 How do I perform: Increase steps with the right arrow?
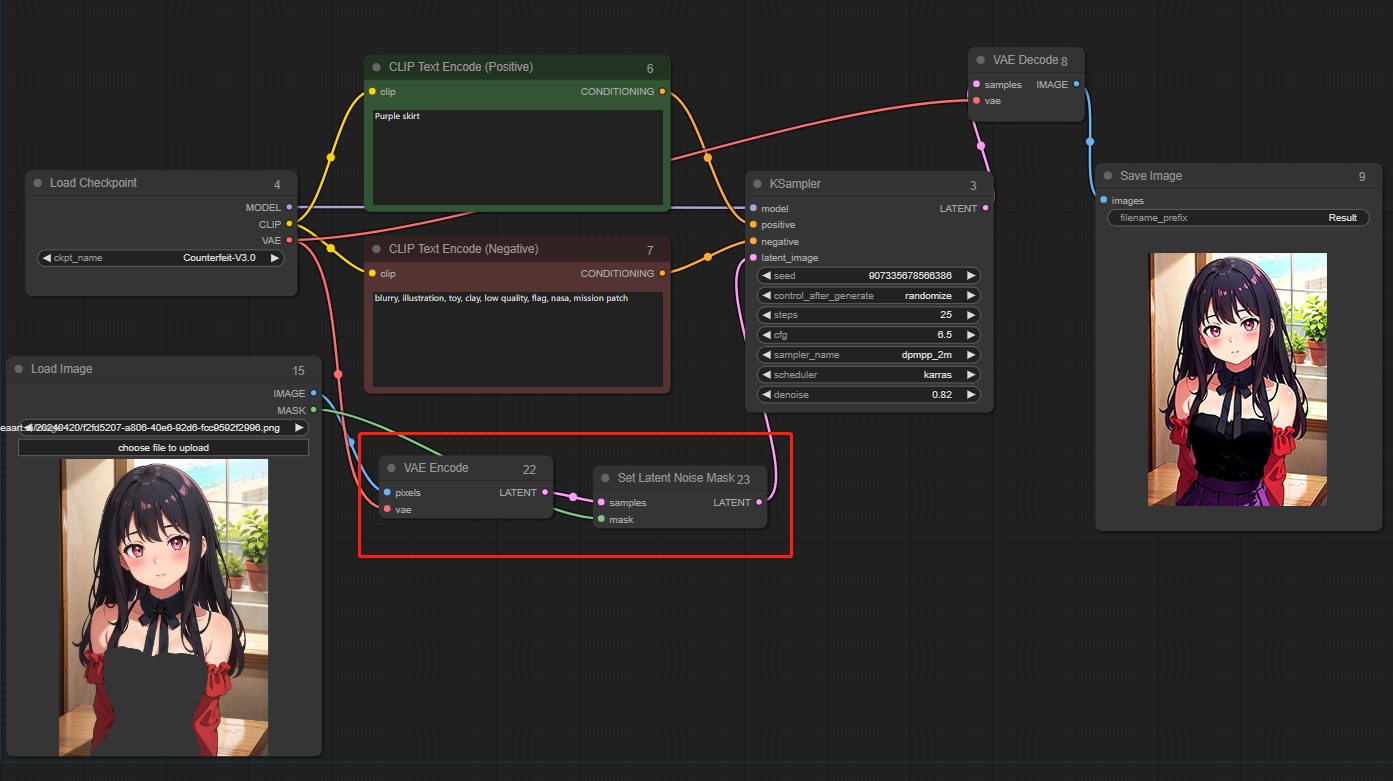970,315
